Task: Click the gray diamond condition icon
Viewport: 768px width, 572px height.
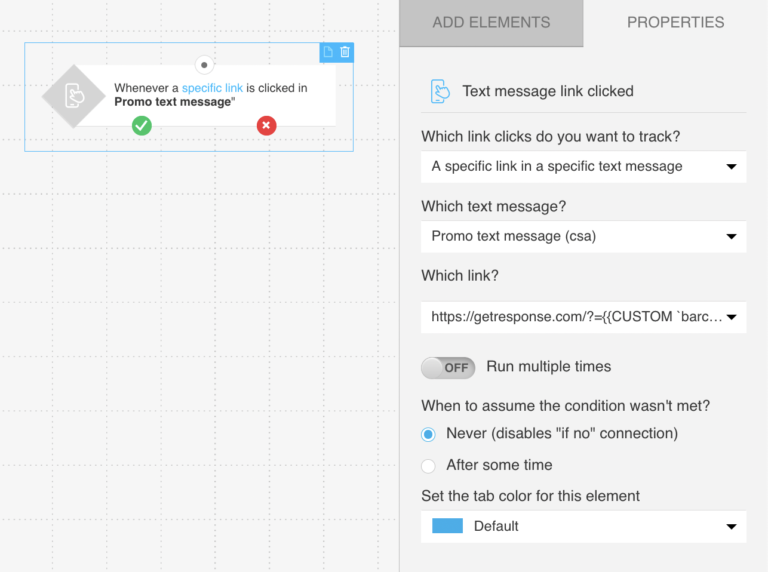Action: coord(74,96)
